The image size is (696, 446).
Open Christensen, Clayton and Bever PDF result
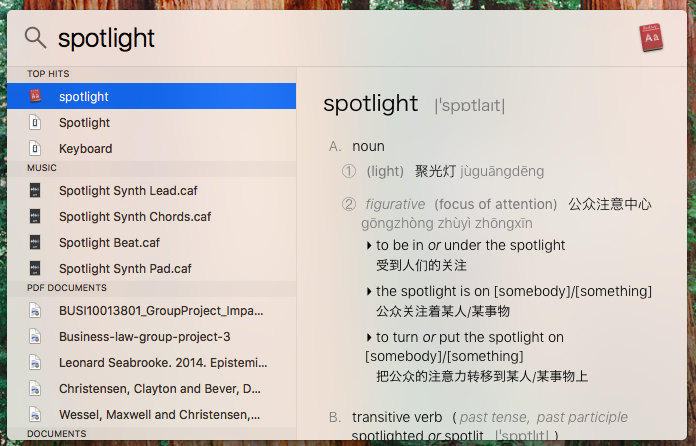coord(151,389)
